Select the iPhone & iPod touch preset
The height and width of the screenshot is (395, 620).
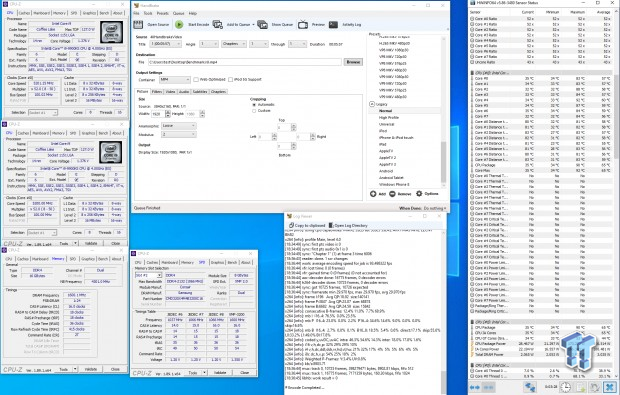pos(396,138)
